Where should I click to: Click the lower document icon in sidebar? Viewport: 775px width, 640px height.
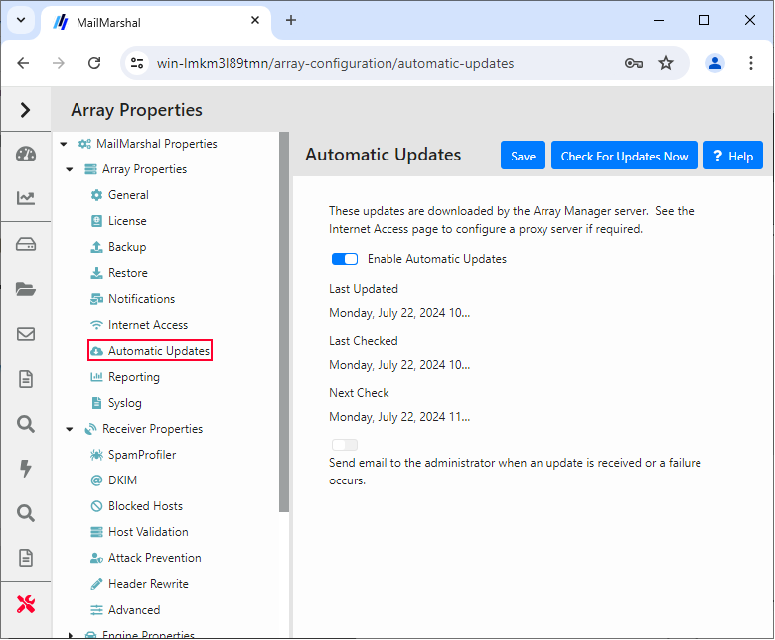(x=26, y=558)
